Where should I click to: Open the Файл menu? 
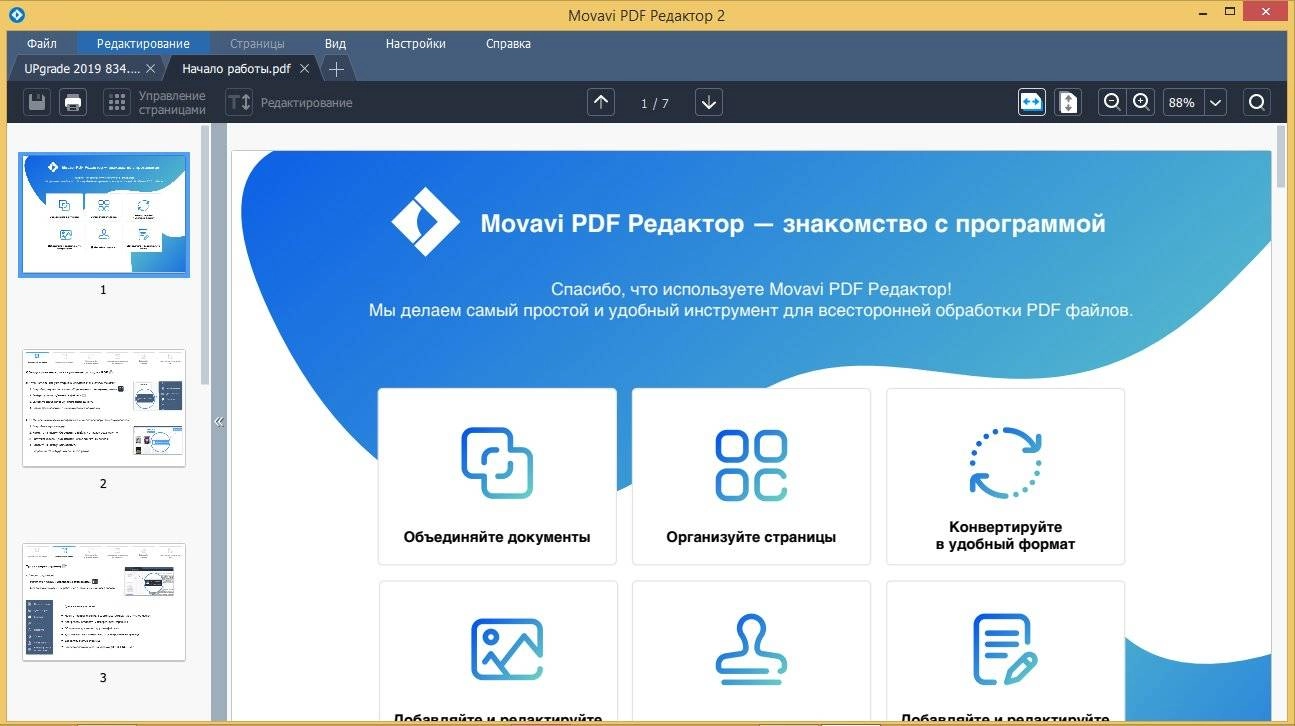tap(42, 44)
